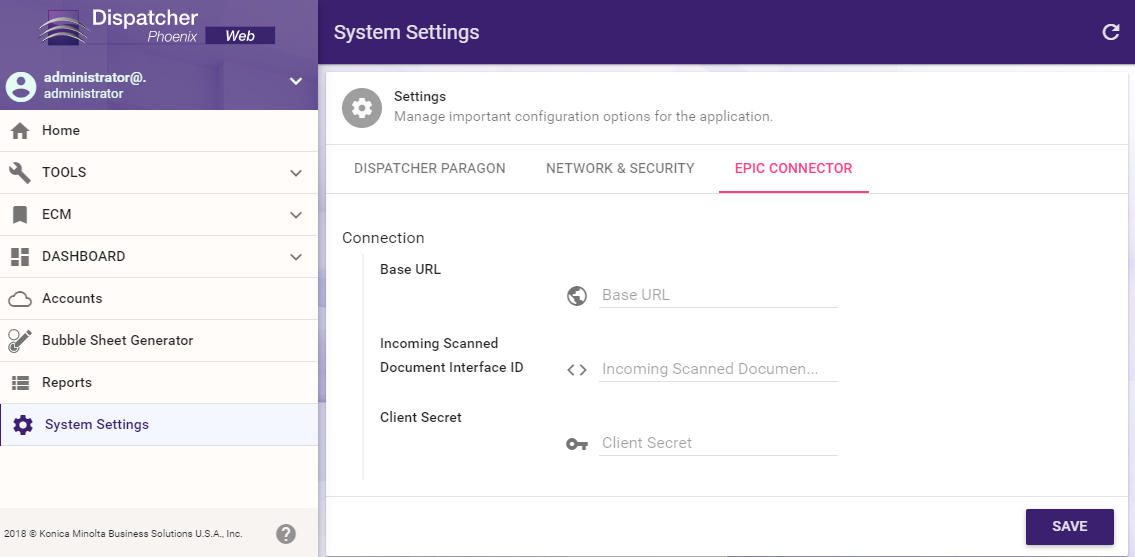The width and height of the screenshot is (1135, 557).
Task: Click the Accounts cloud icon
Action: click(20, 298)
